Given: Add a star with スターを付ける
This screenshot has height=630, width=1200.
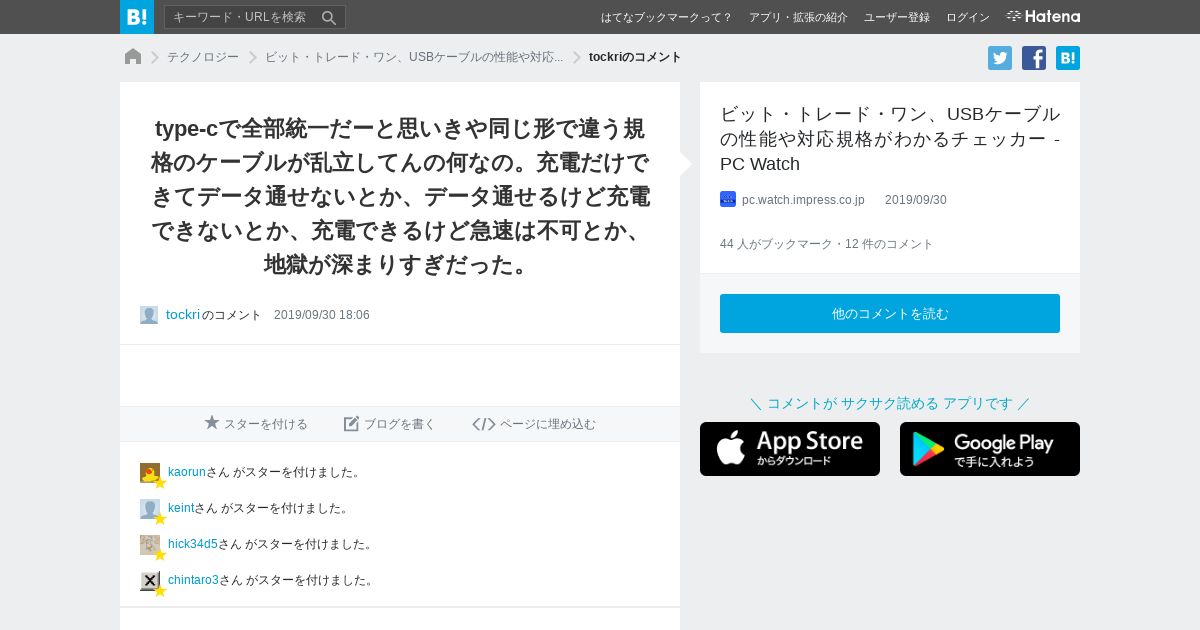Looking at the screenshot, I should (x=256, y=424).
